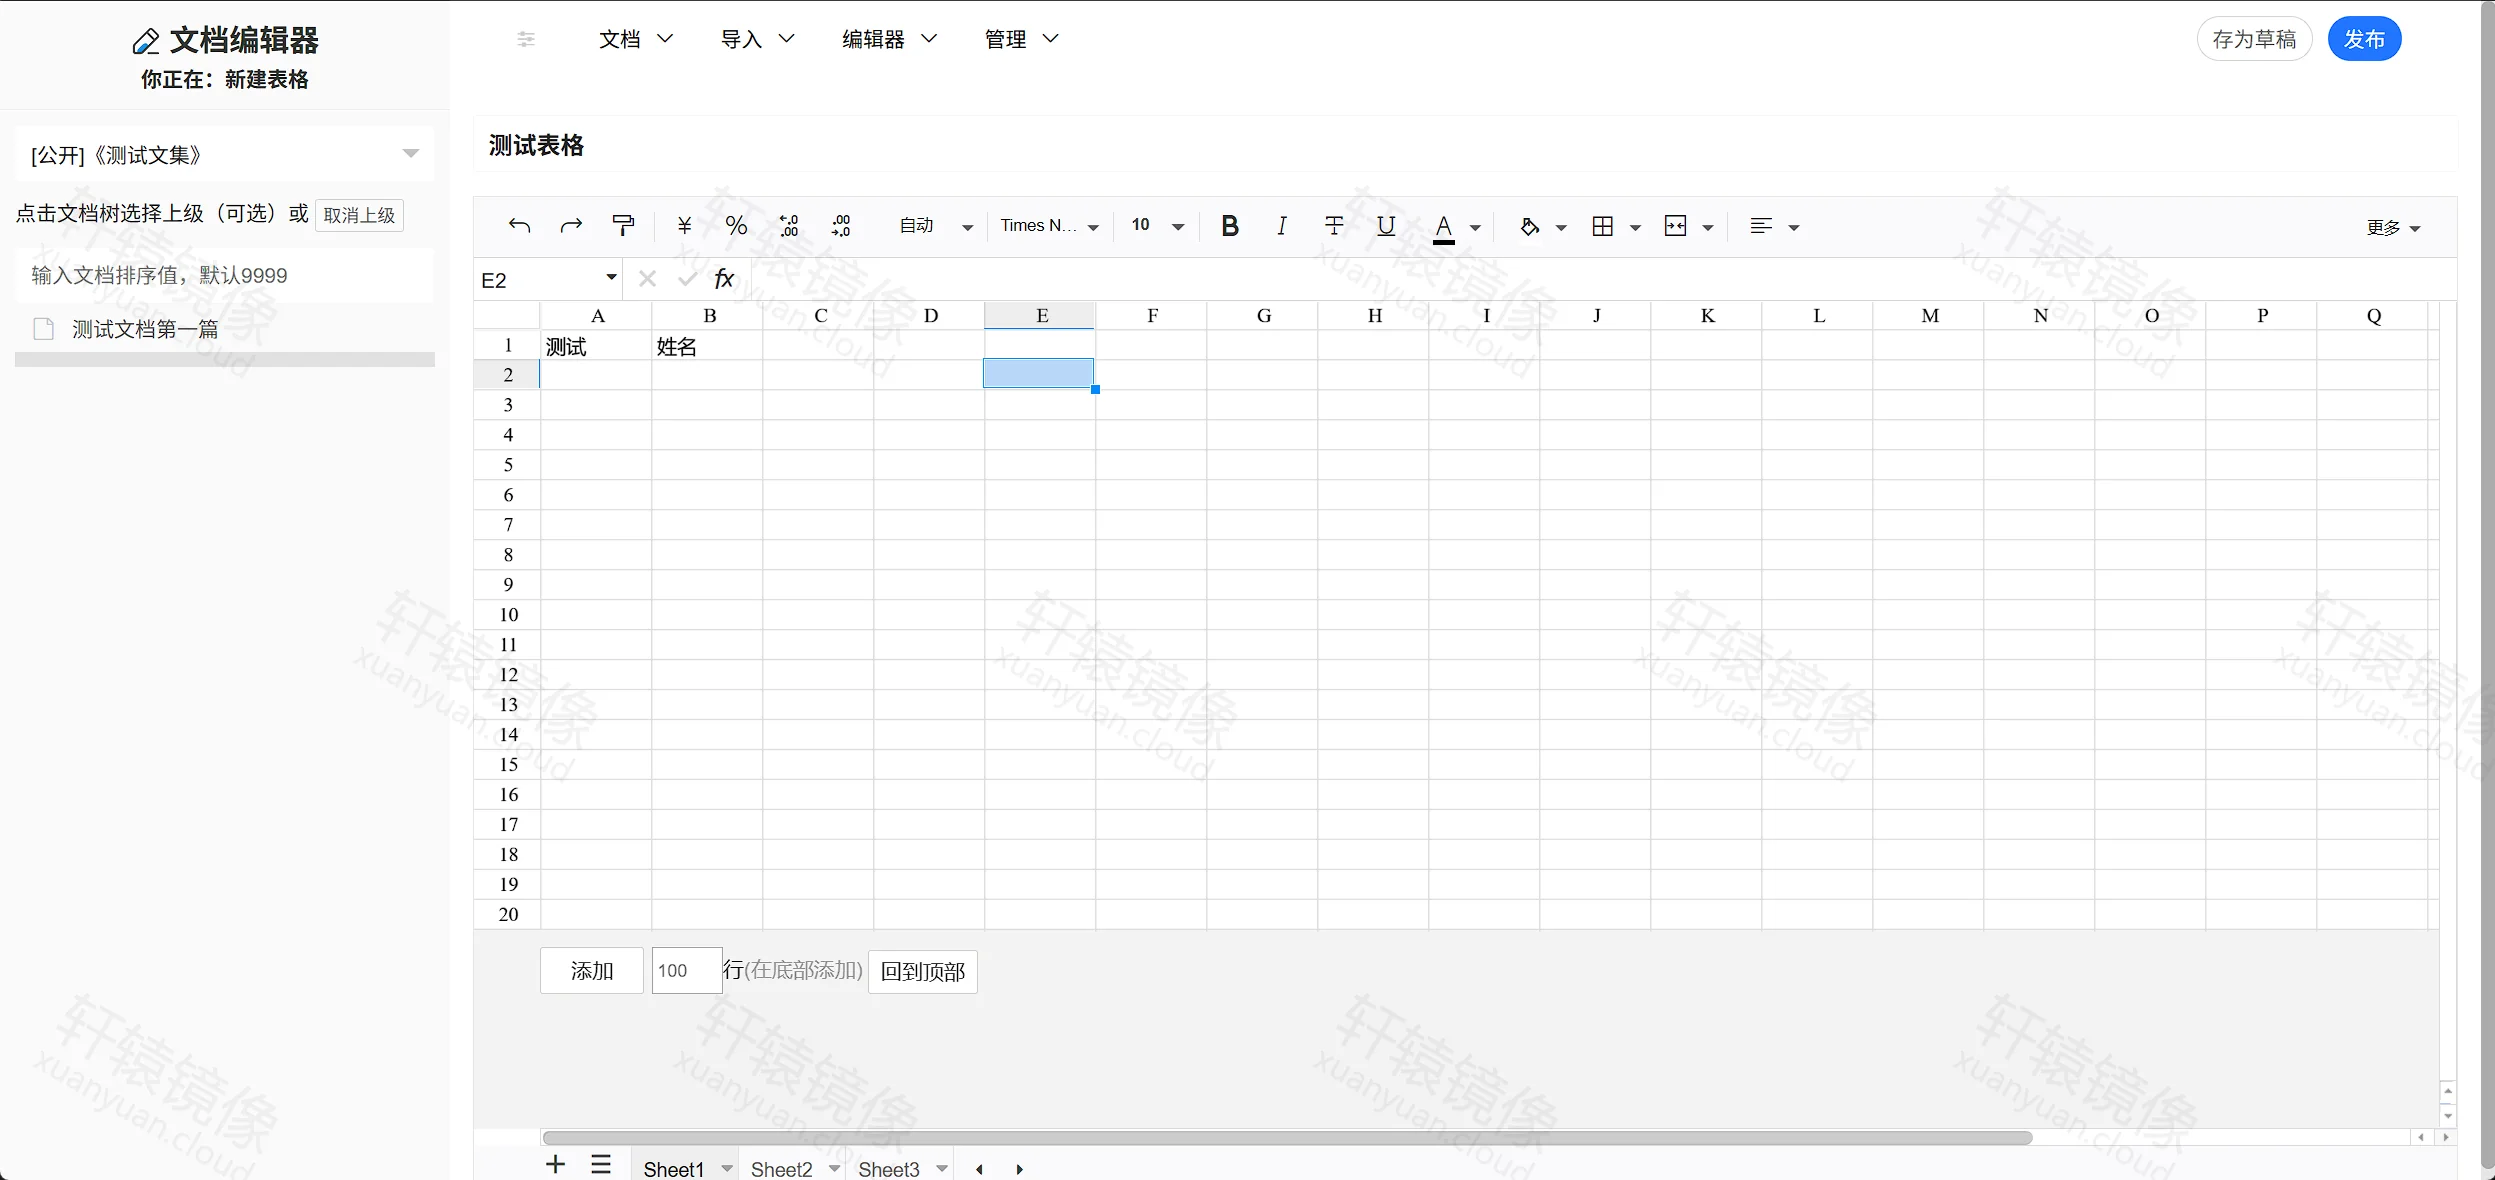Toggle bold formatting
Screen dimensions: 2495x1180
(x=1230, y=226)
